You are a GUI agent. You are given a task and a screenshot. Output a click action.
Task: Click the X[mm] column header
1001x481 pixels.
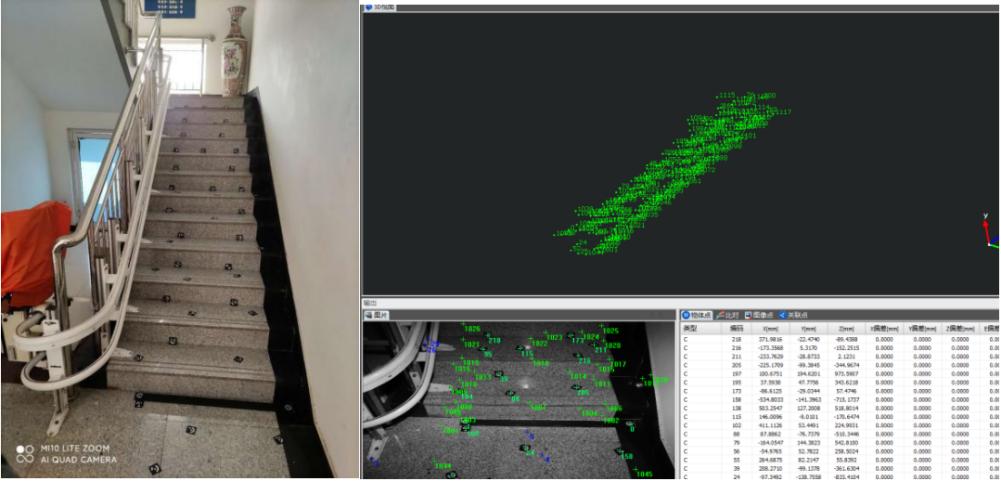(769, 327)
